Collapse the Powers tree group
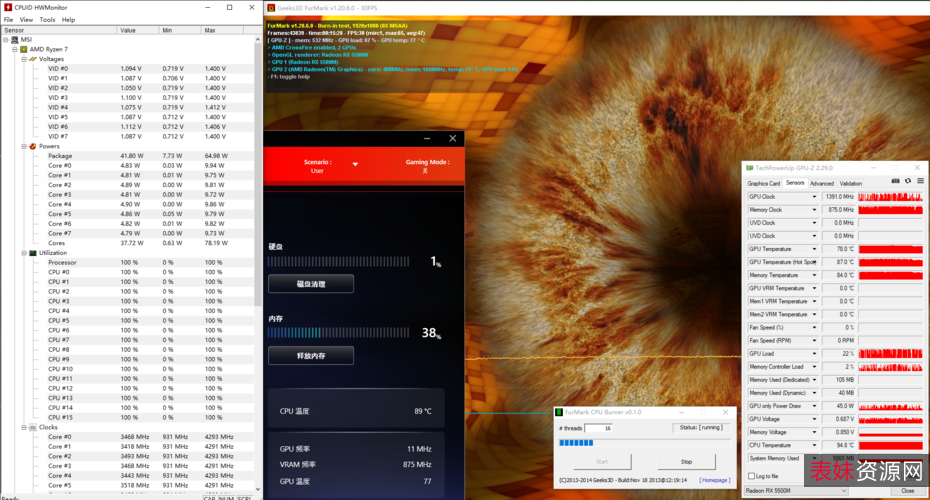 [x=24, y=146]
